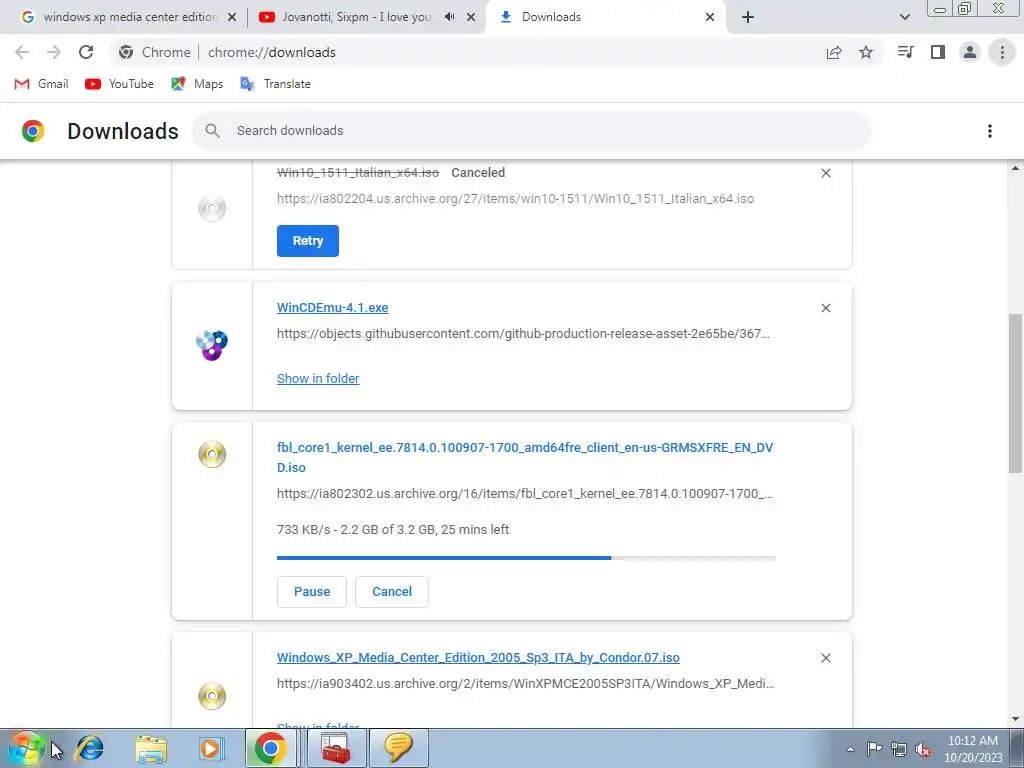Click the browser back arrow
The image size is (1024, 768).
22,52
